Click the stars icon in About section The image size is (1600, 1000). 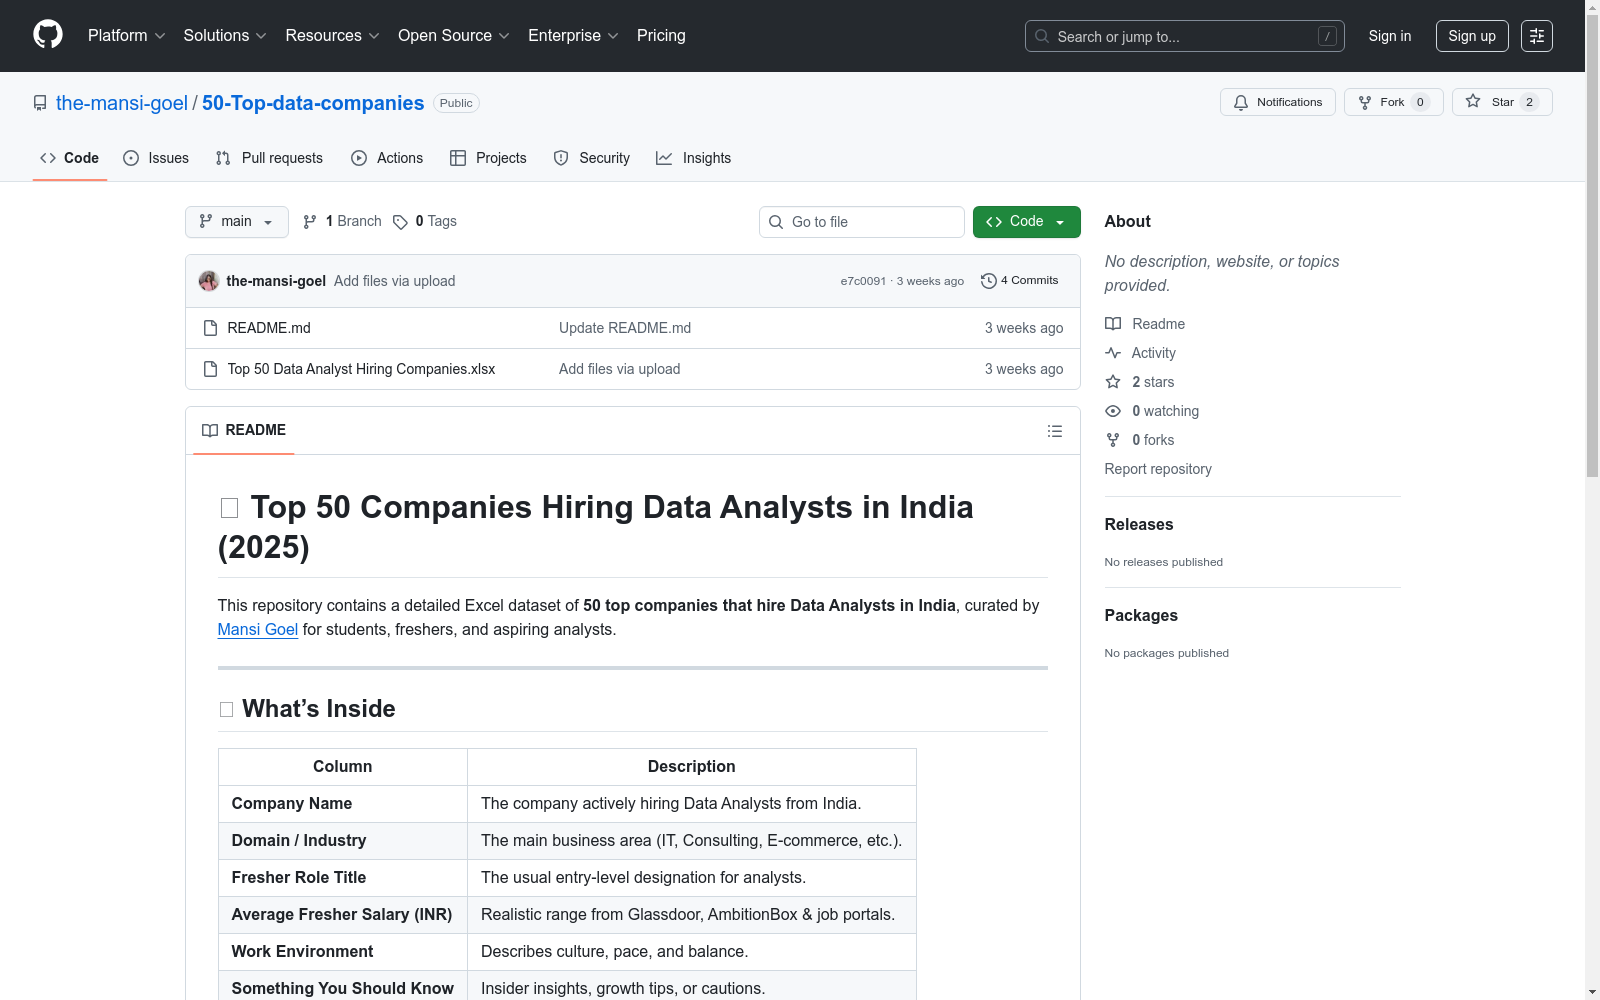(x=1113, y=382)
